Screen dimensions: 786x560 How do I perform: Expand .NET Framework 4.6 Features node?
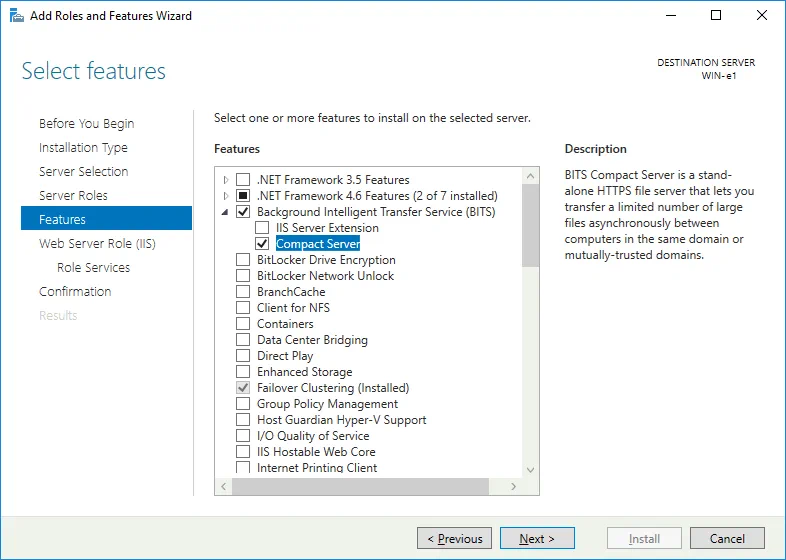226,196
